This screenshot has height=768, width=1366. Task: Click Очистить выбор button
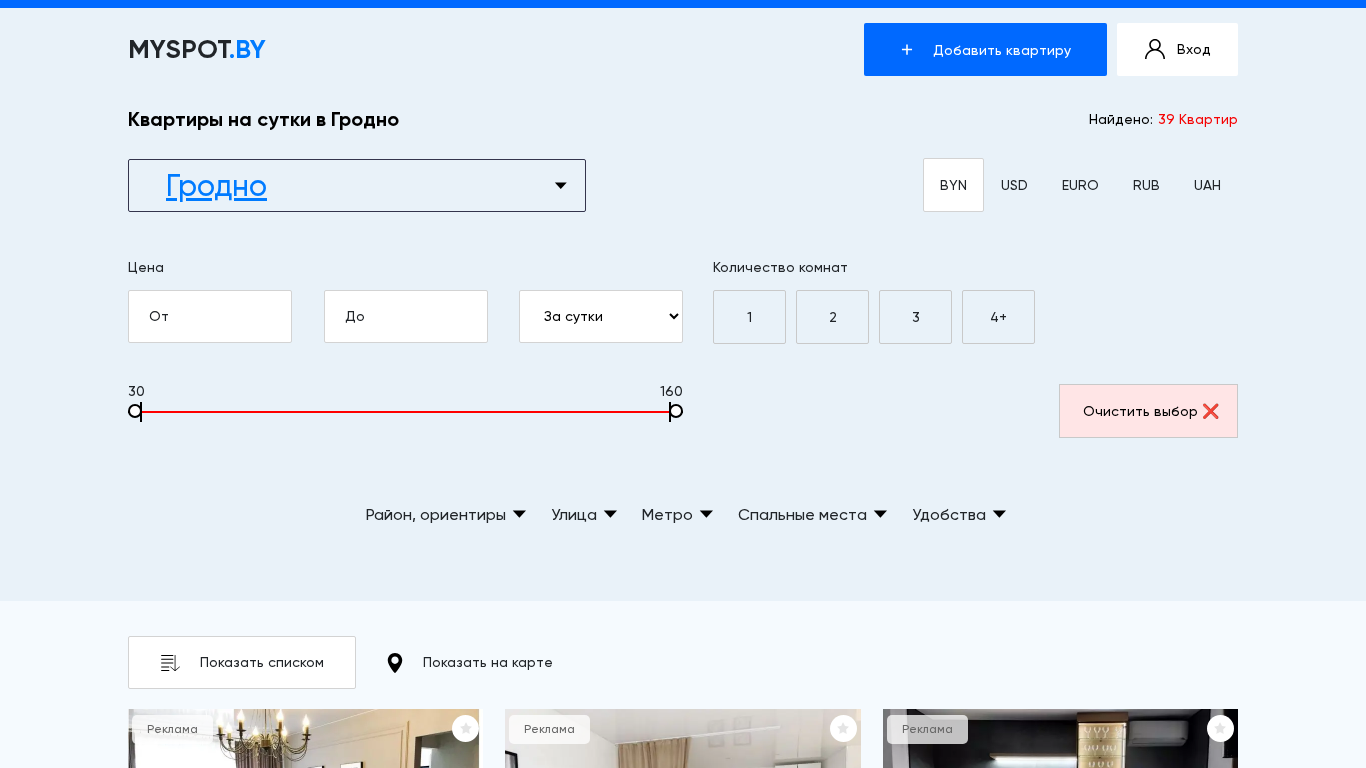[x=1148, y=411]
